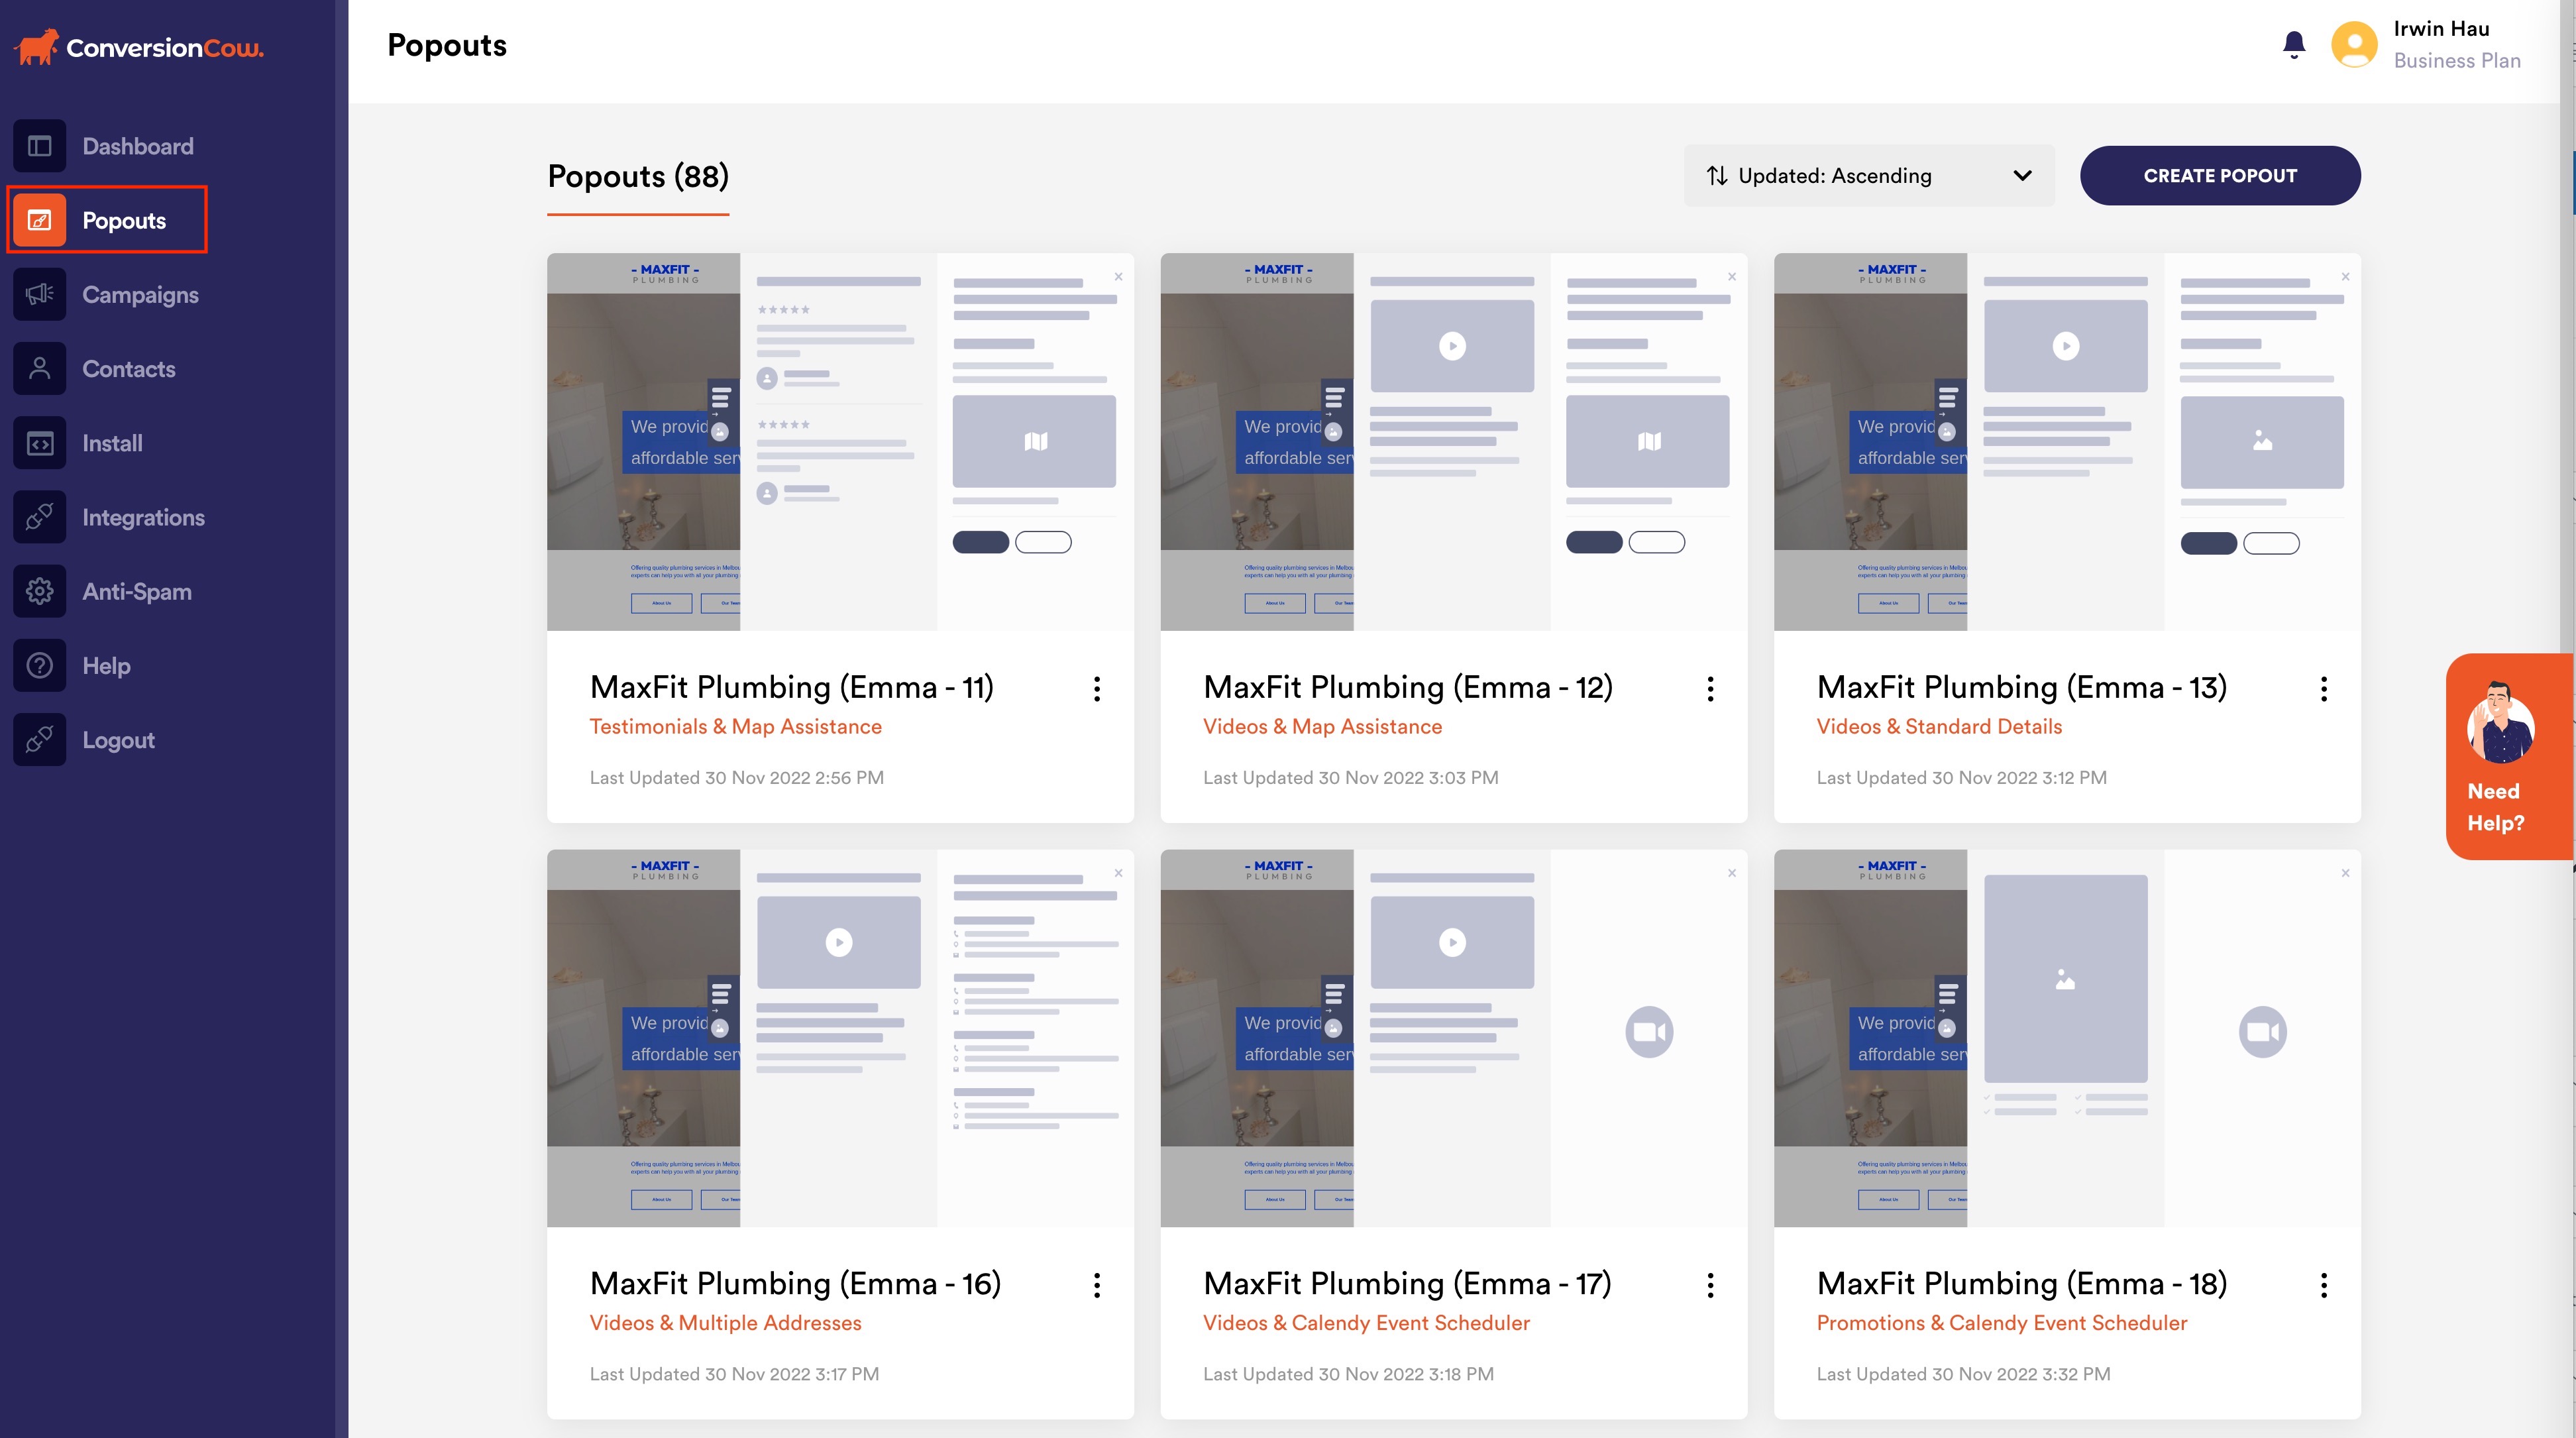Click Last Updated 30 Nov 2022 3:17 PM
Screen dimensions: 2576x1438
point(735,1374)
